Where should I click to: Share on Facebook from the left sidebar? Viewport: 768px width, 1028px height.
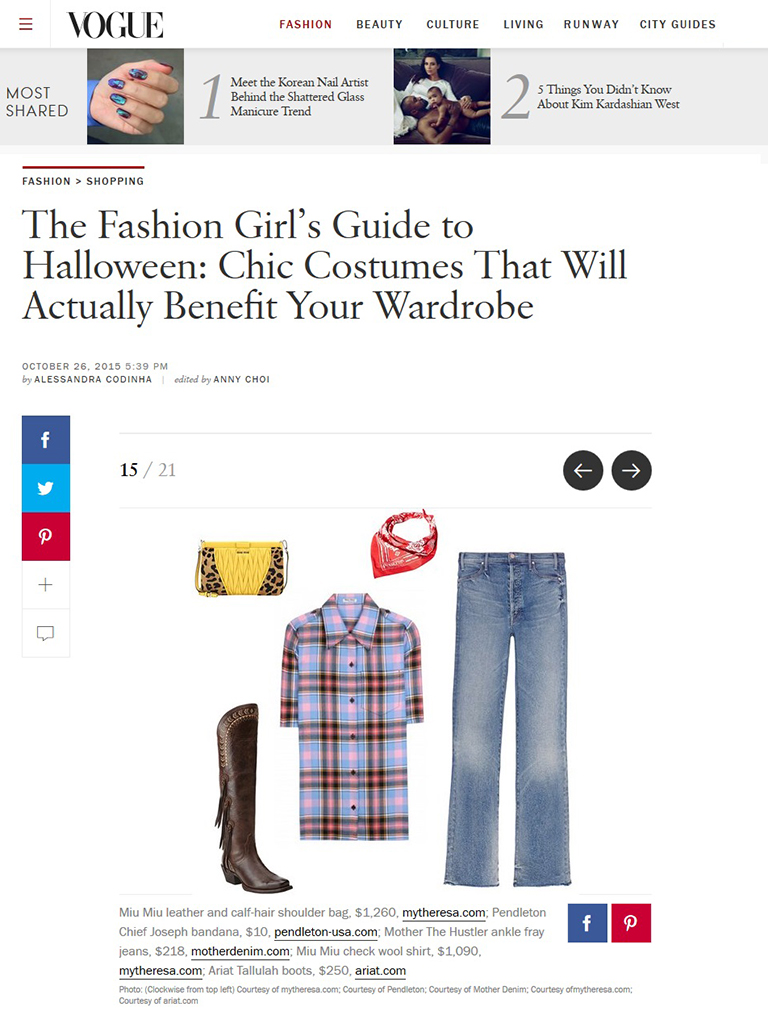click(45, 440)
